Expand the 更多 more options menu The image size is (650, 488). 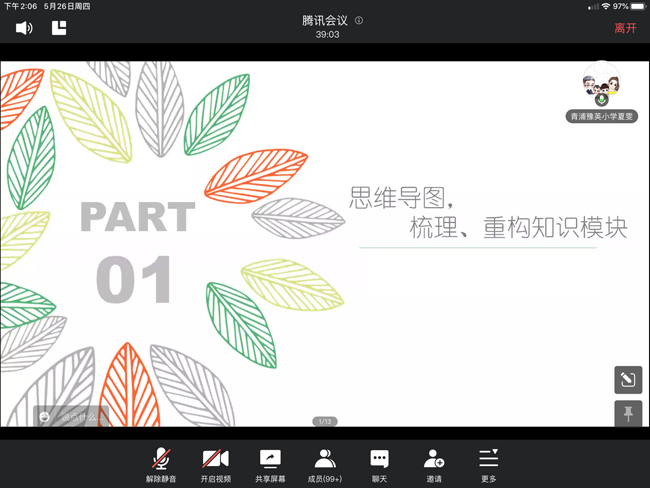pyautogui.click(x=488, y=464)
